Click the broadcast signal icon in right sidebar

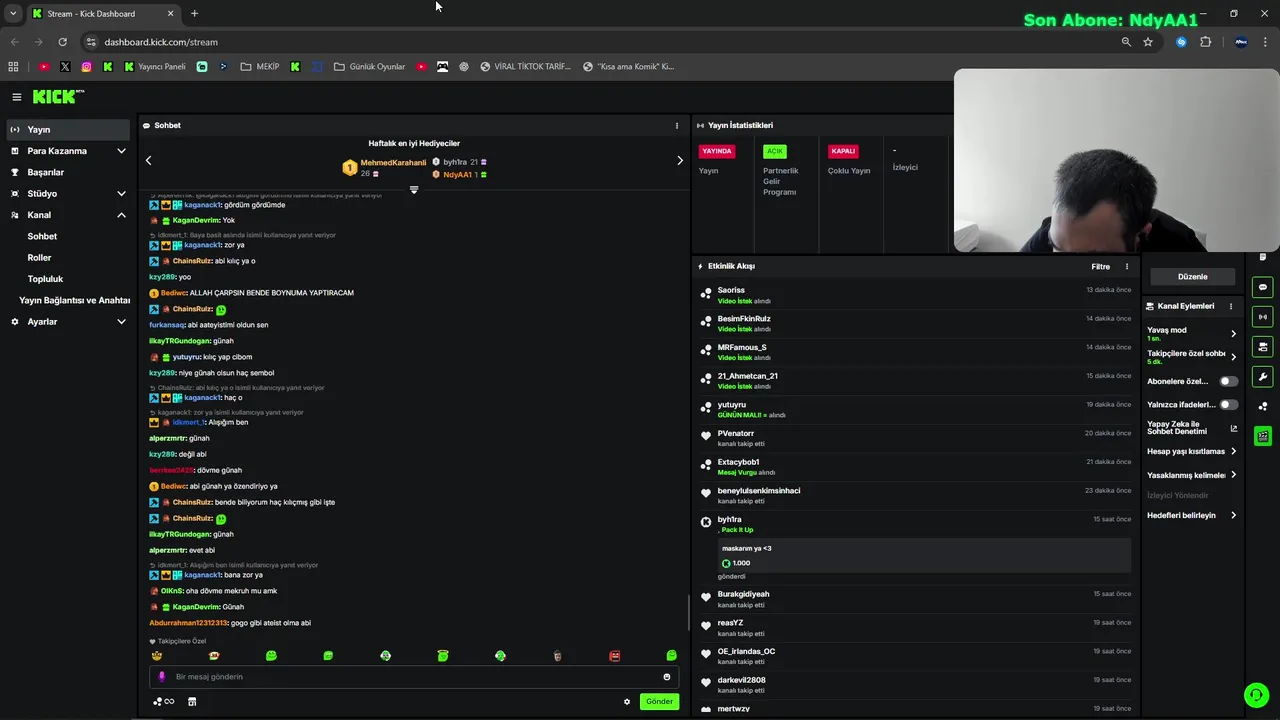(x=1263, y=317)
